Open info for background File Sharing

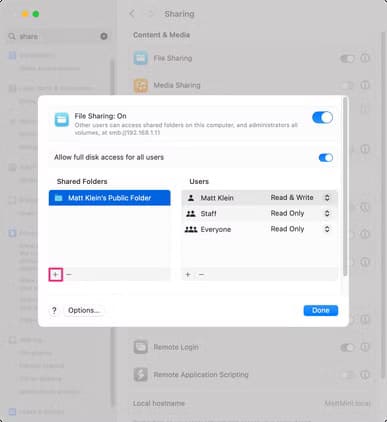365,58
